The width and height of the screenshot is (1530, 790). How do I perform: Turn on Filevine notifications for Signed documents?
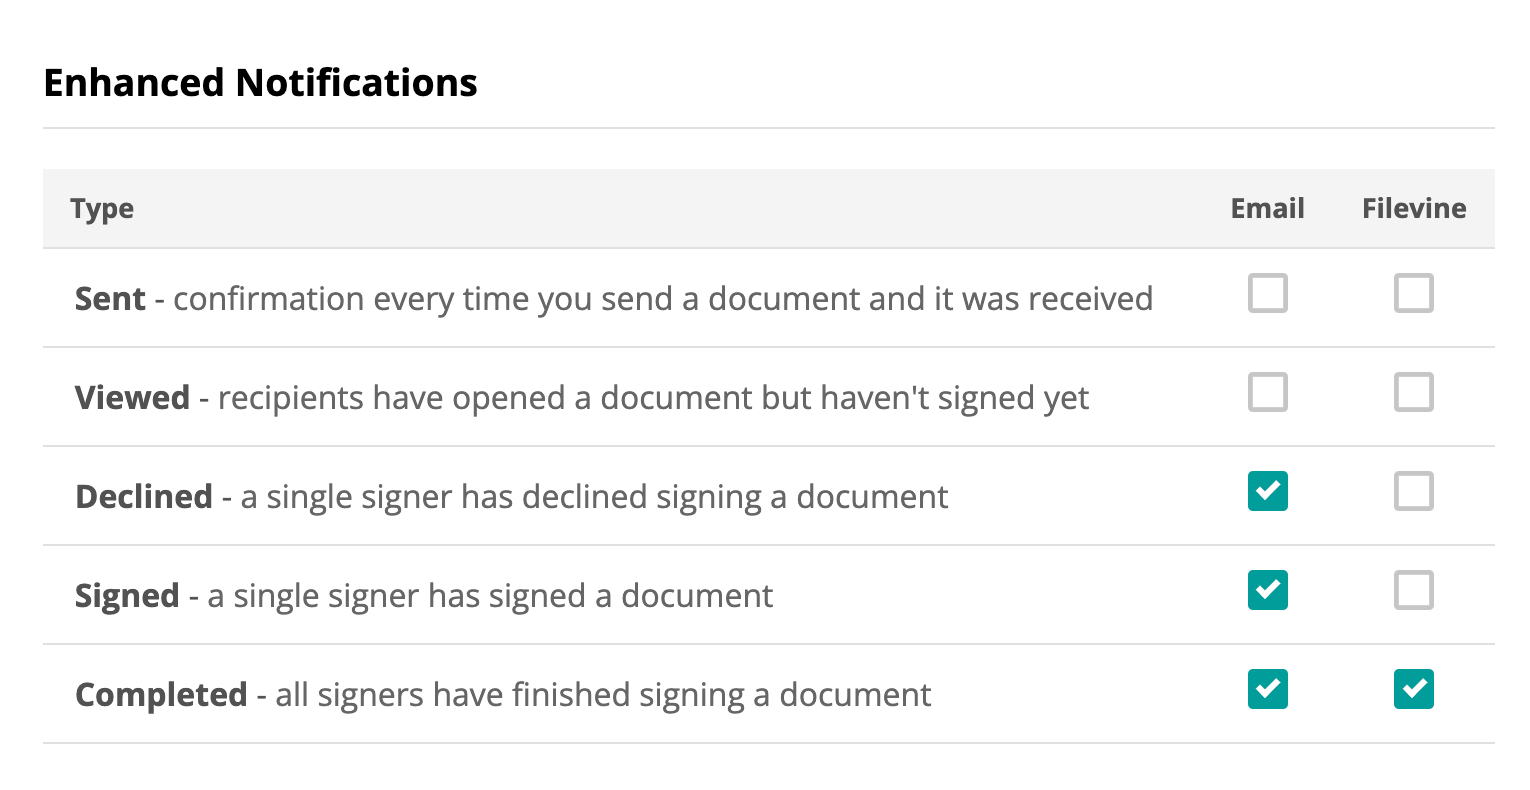(1413, 590)
